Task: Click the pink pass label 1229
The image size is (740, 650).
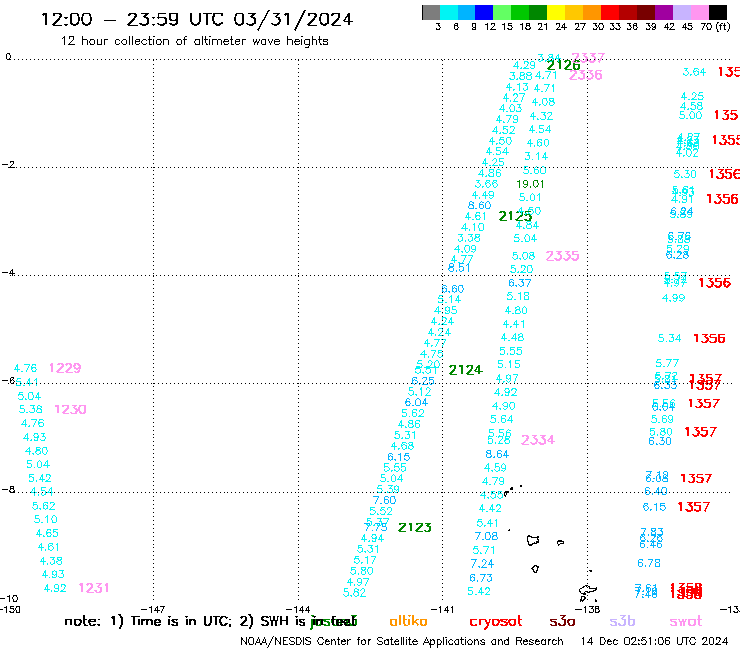Action: [x=65, y=368]
